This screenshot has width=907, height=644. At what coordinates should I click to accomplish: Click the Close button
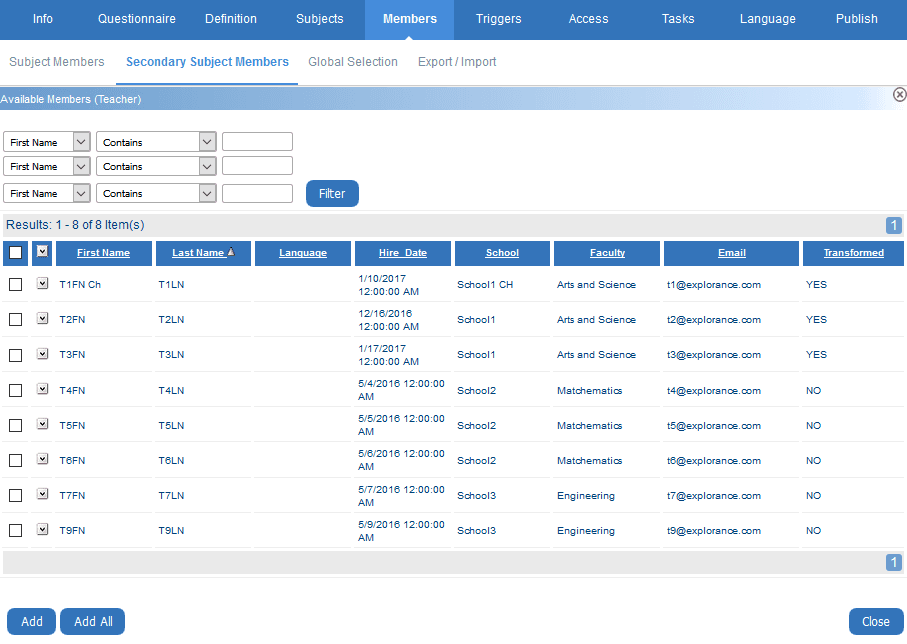tap(876, 621)
